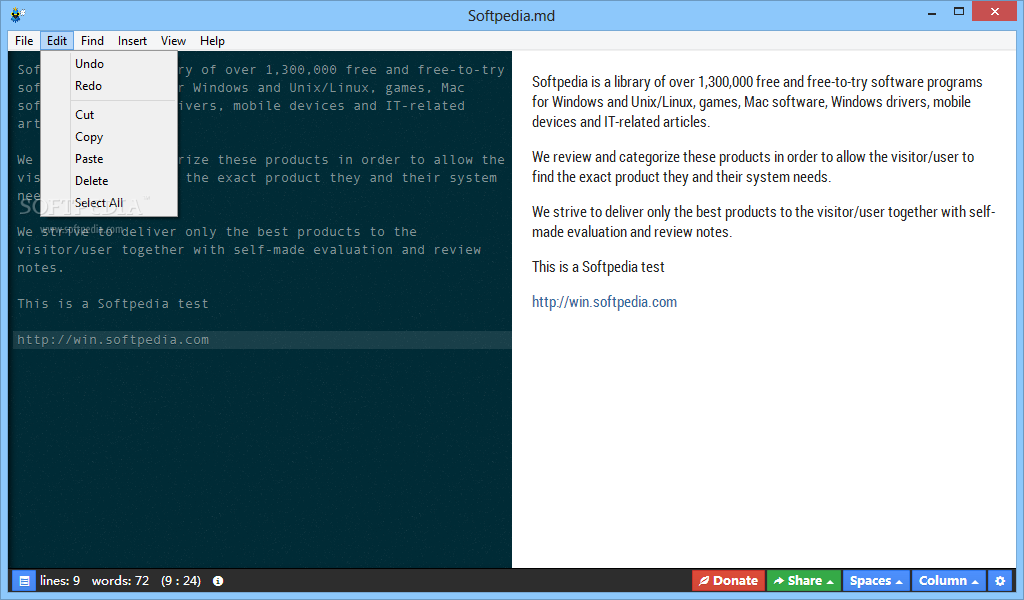Open document info icon in status bar
1024x600 pixels.
pyautogui.click(x=218, y=580)
